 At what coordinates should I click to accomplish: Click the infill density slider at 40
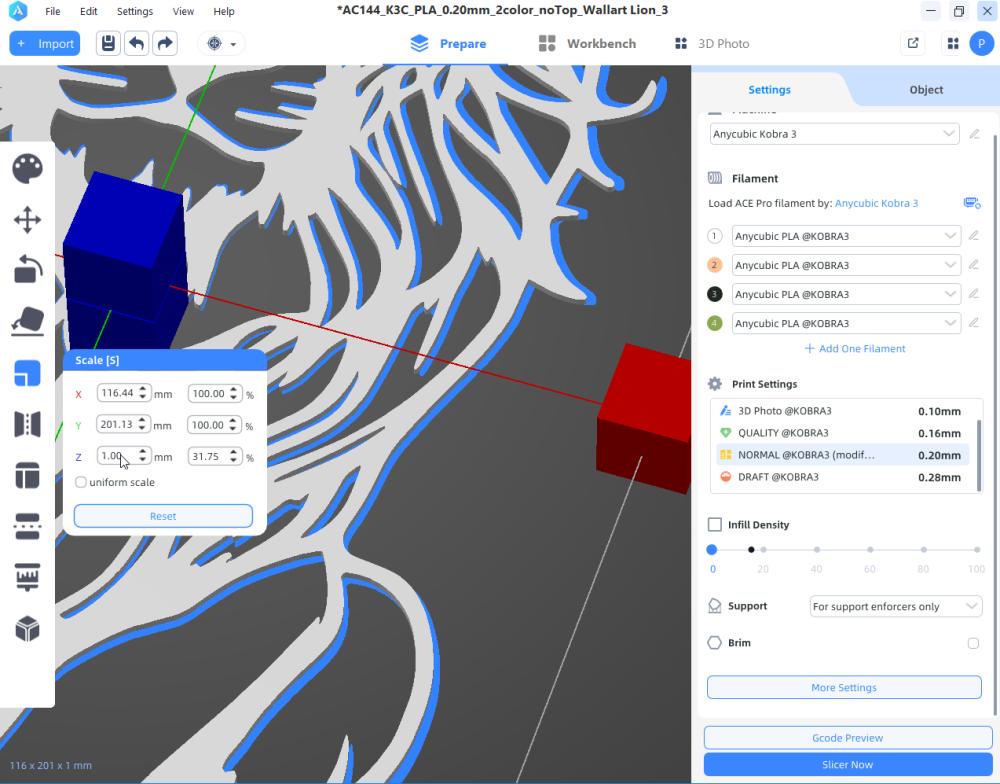point(817,550)
